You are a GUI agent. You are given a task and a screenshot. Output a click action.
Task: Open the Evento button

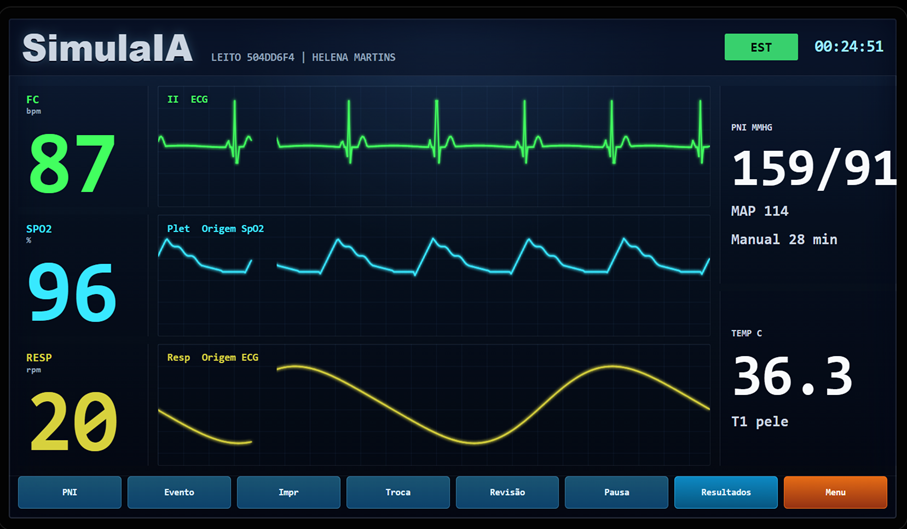pyautogui.click(x=179, y=492)
